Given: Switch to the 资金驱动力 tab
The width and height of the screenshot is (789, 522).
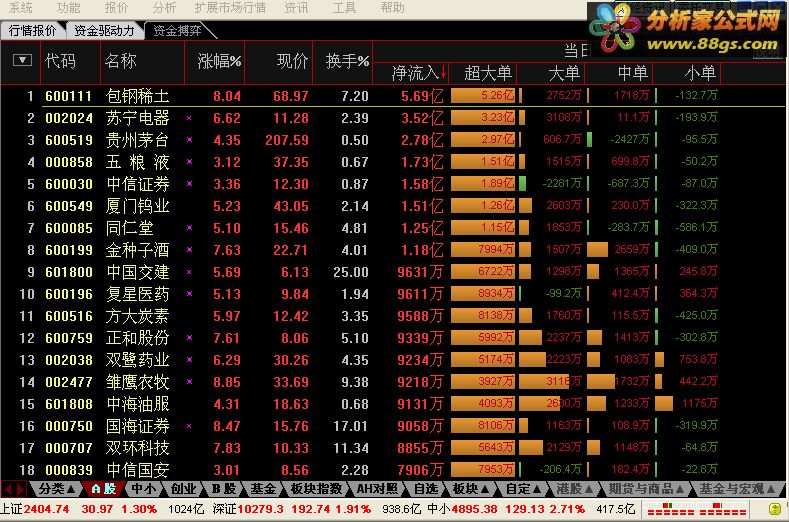Looking at the screenshot, I should coord(104,31).
